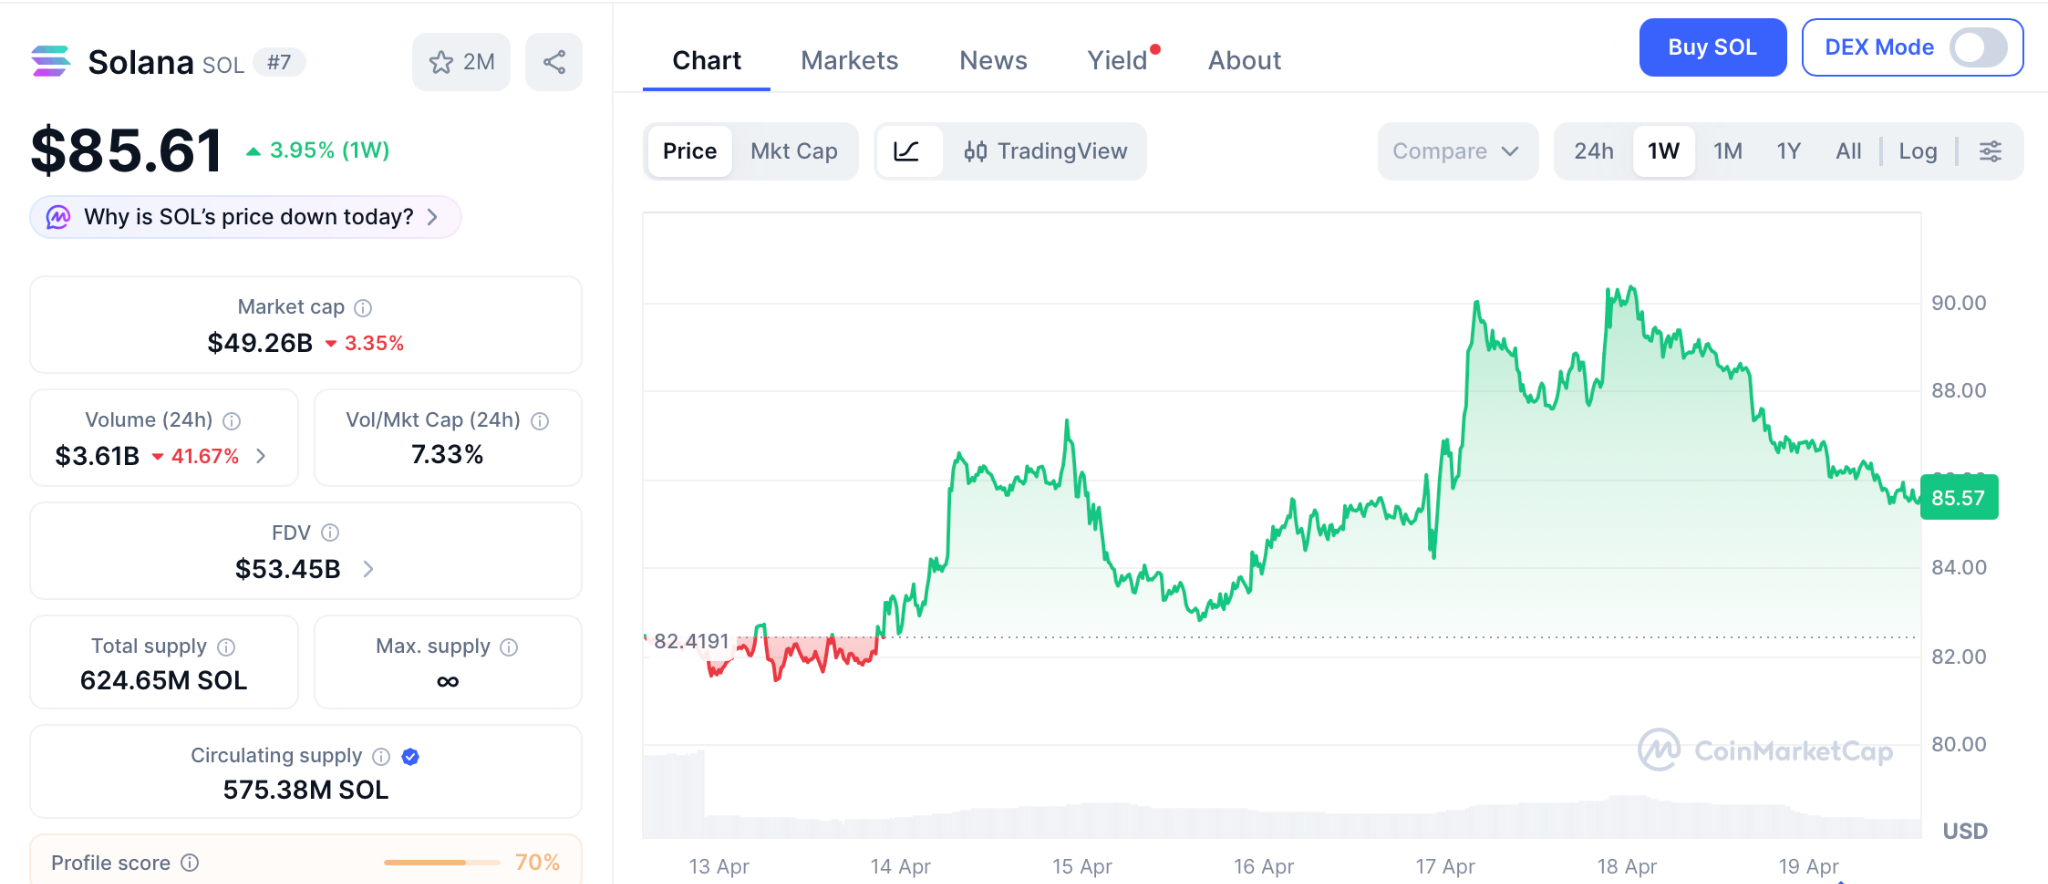Expand the FDV details chevron

point(368,569)
